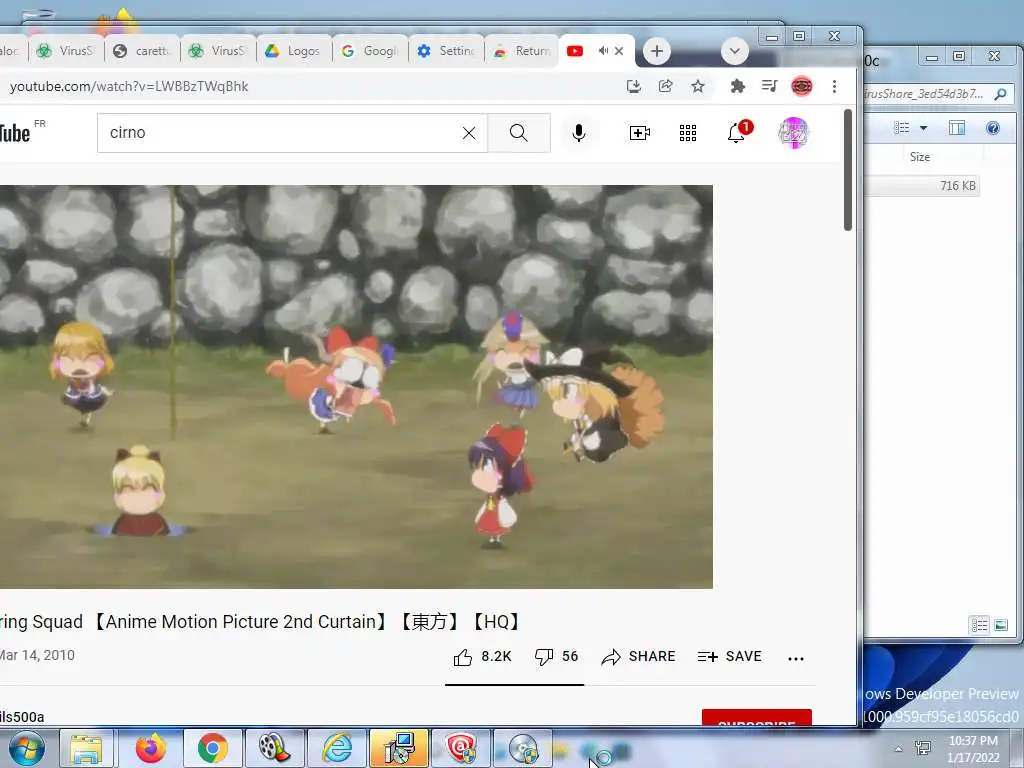Click the video player frame
This screenshot has height=768, width=1024.
click(356, 387)
